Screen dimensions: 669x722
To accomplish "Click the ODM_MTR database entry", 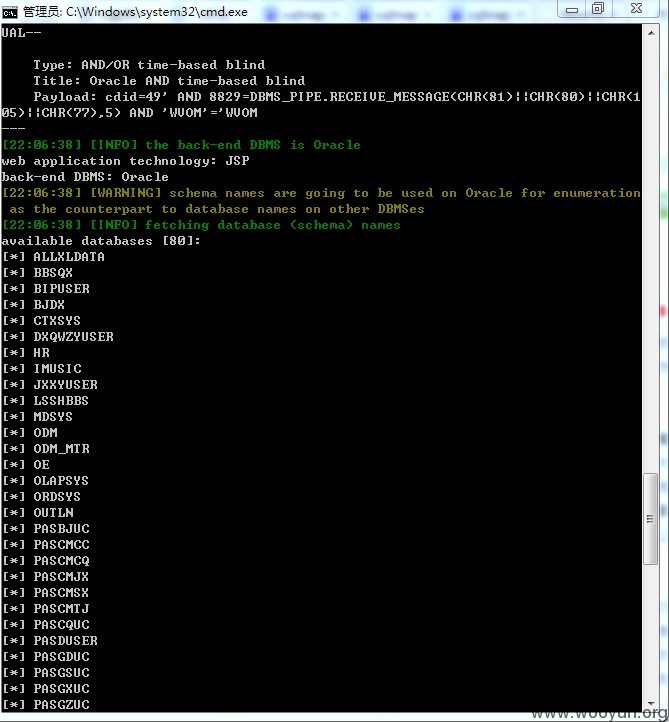I will click(x=46, y=448).
